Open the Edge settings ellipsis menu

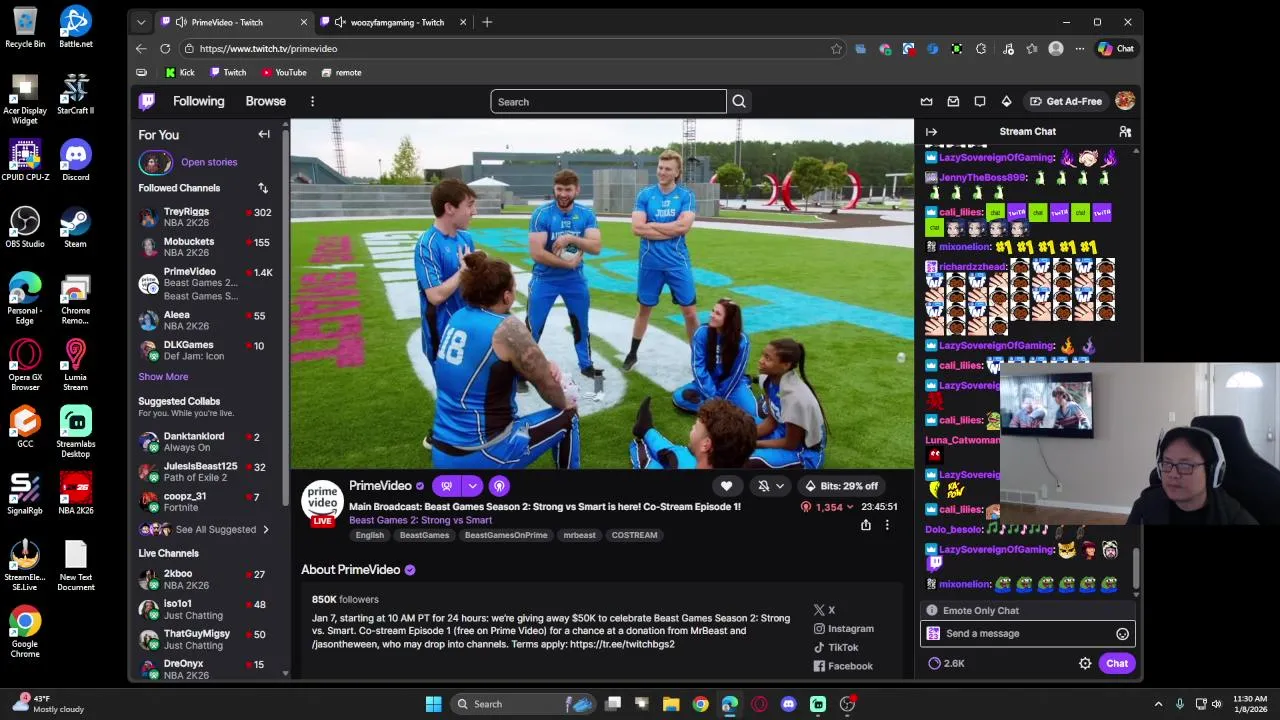click(x=1079, y=48)
